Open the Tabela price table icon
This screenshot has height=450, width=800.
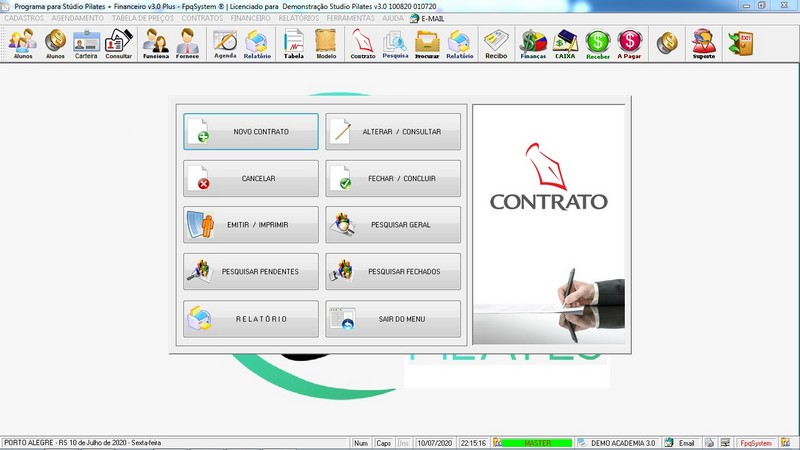(294, 44)
